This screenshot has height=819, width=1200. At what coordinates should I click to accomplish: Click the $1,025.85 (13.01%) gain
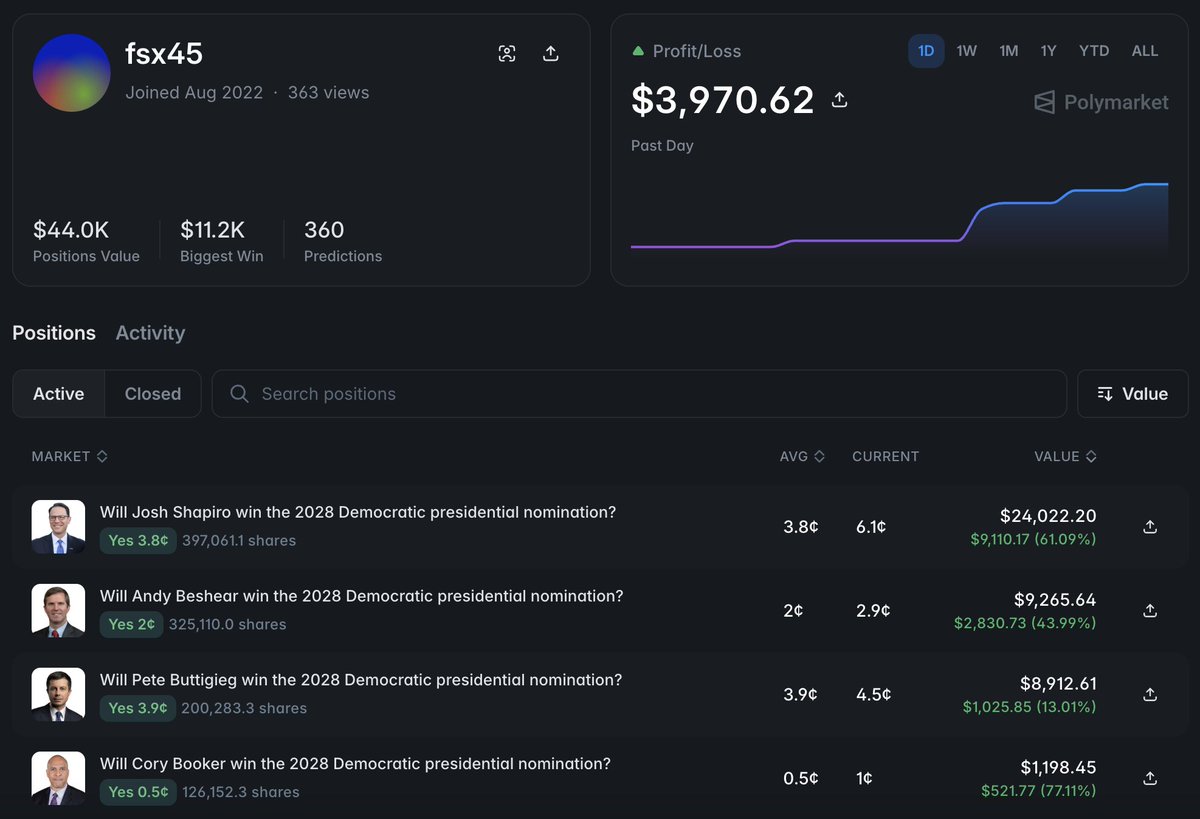click(x=1030, y=707)
